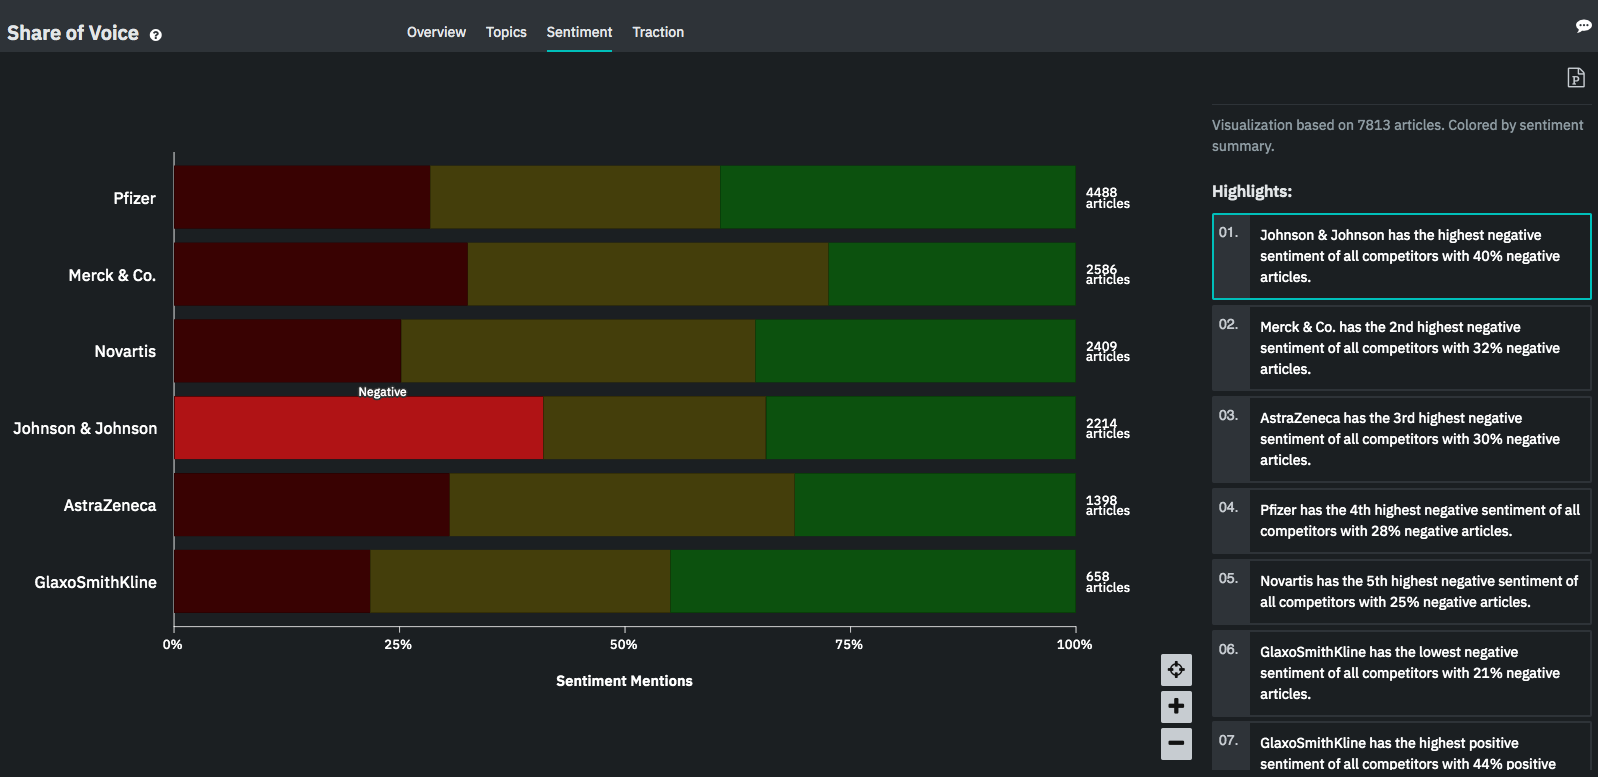1598x777 pixels.
Task: Click the 1398 articles count
Action: click(1108, 505)
